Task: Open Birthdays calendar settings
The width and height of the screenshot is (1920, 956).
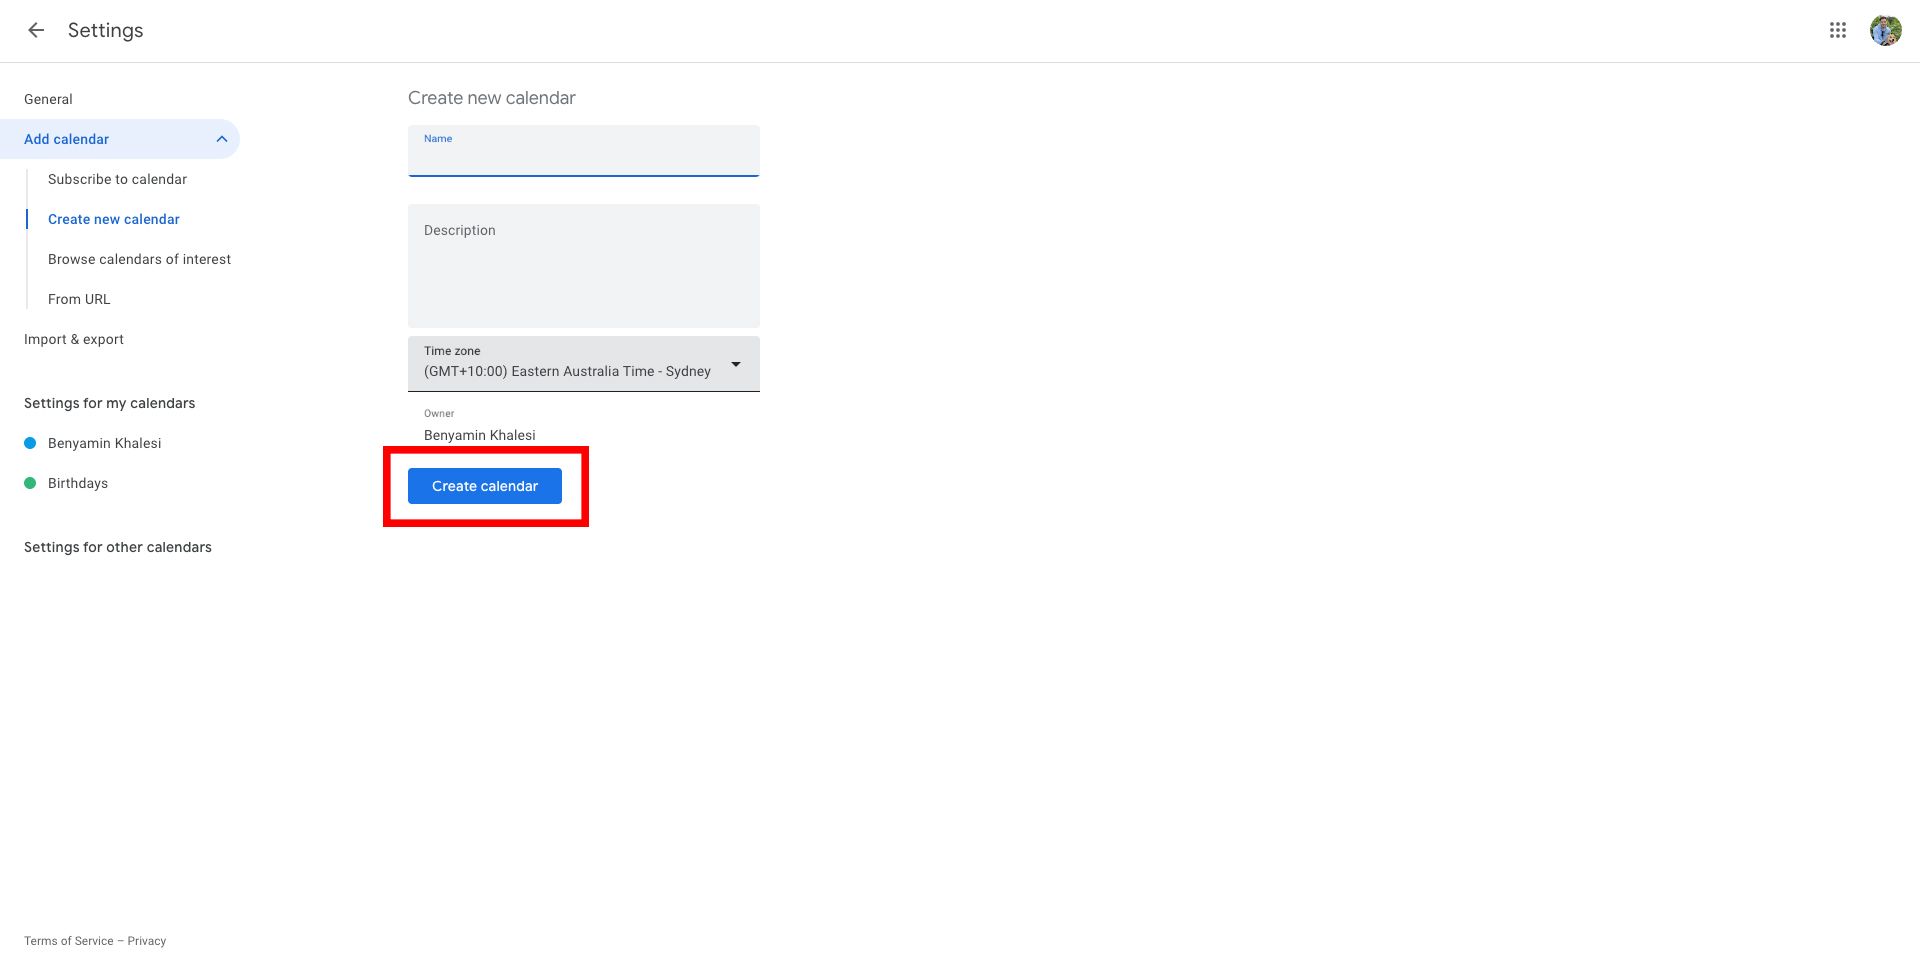Action: [x=78, y=483]
